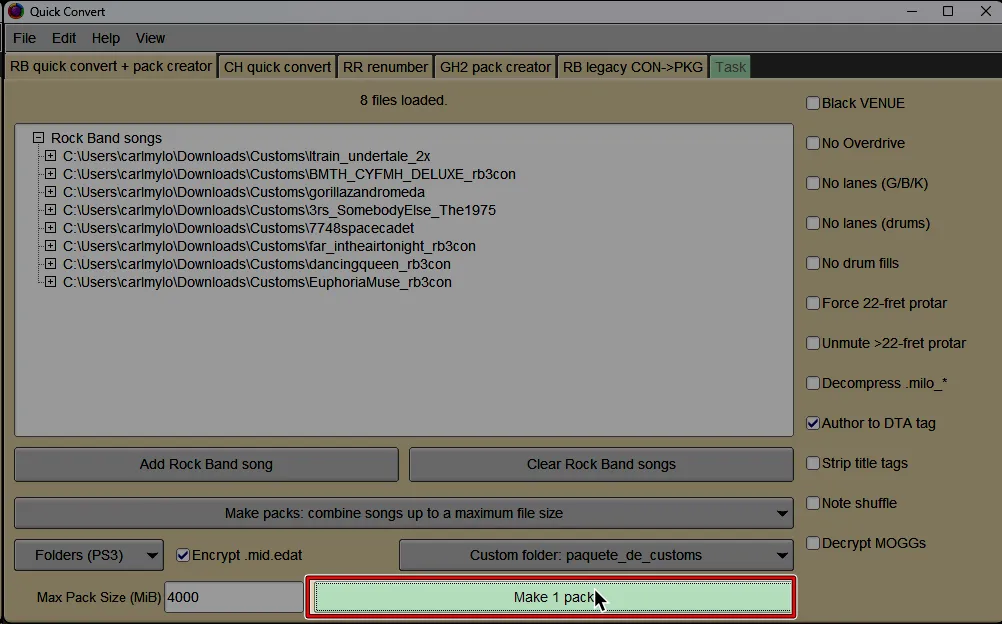Enable Unmute >22-fret protar checkbox
1002x624 pixels.
813,343
